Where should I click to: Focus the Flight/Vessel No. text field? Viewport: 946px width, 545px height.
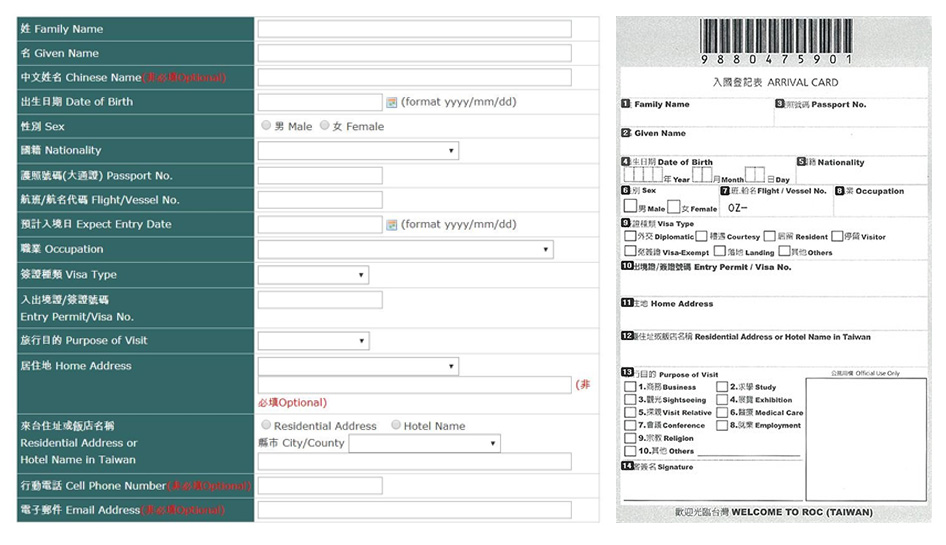pyautogui.click(x=320, y=200)
